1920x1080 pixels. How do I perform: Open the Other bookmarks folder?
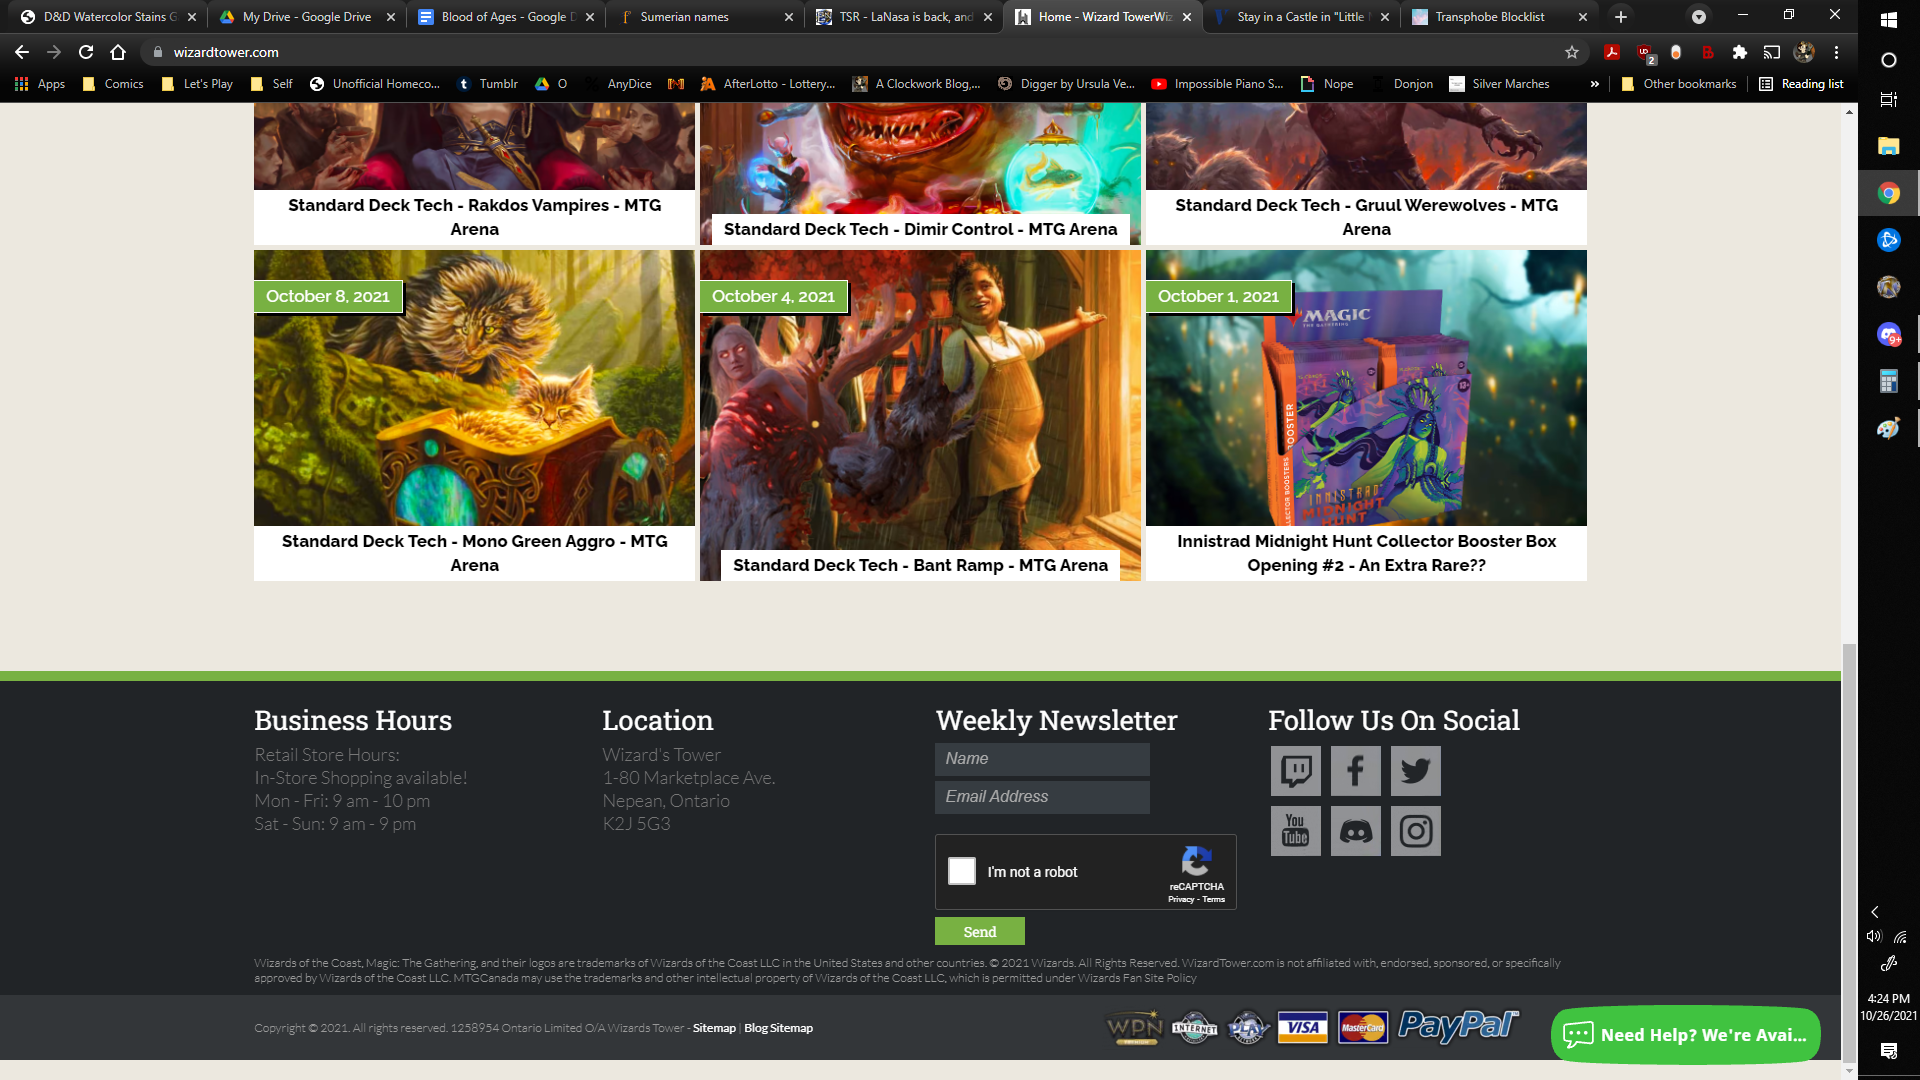point(1679,84)
